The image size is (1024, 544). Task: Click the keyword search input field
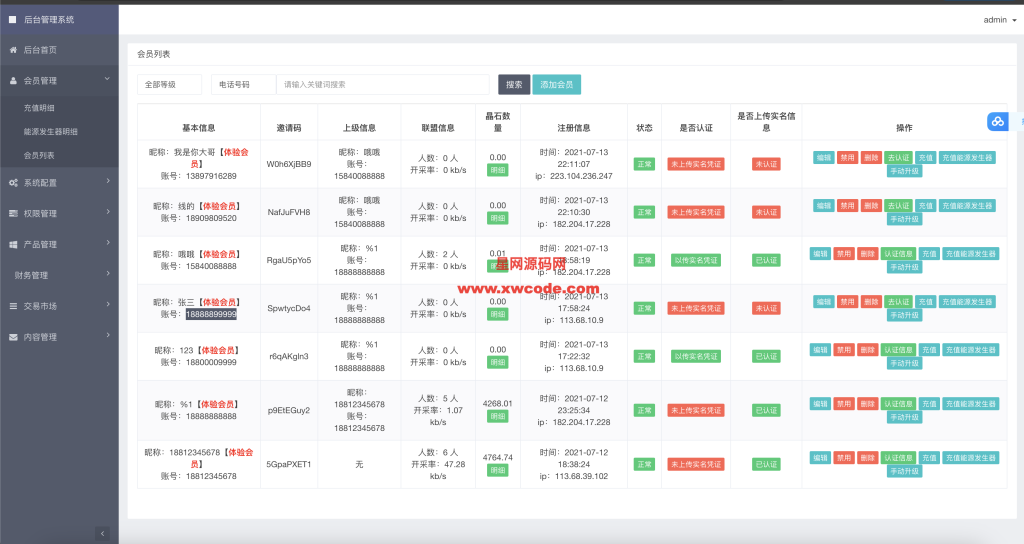click(383, 85)
